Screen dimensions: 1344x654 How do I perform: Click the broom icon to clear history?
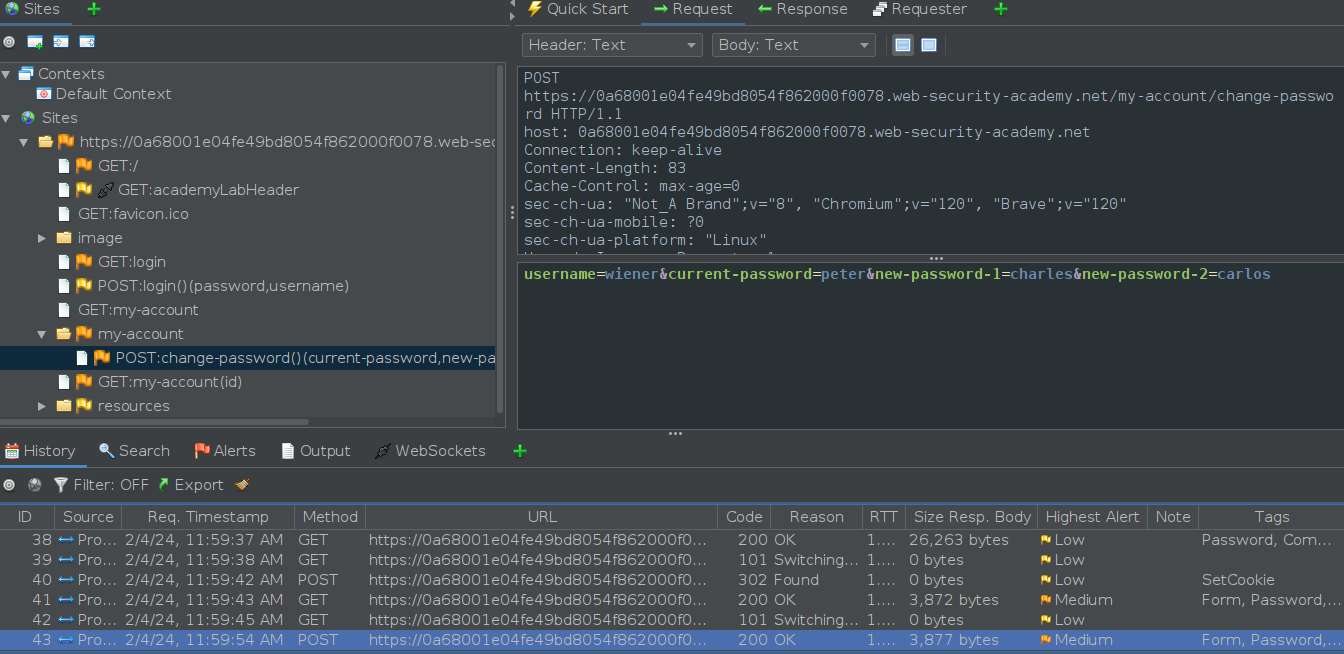(x=242, y=485)
